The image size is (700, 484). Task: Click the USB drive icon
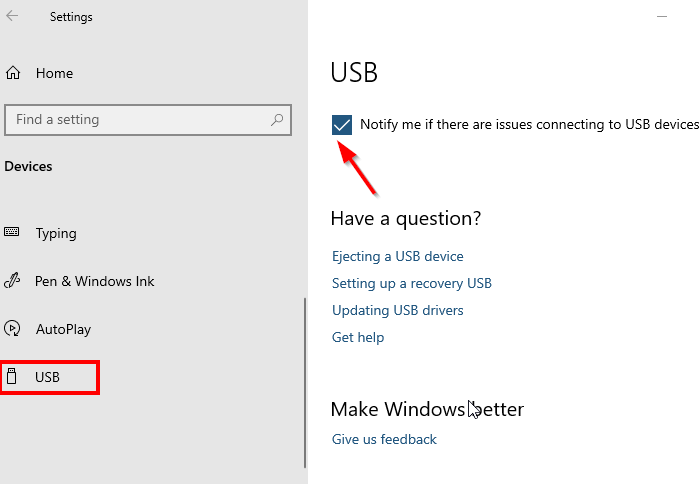(x=12, y=377)
